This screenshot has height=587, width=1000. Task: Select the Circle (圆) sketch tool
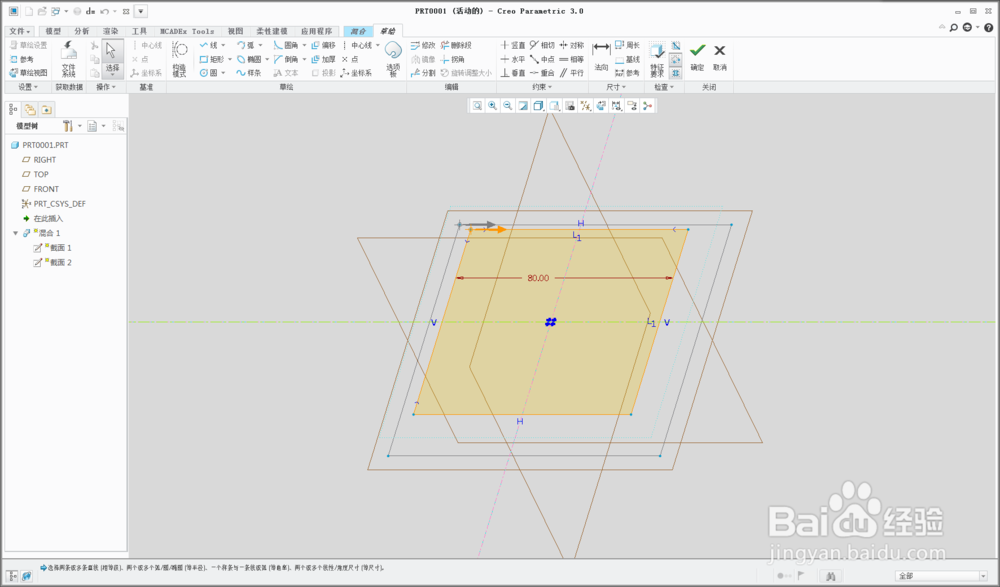(209, 73)
